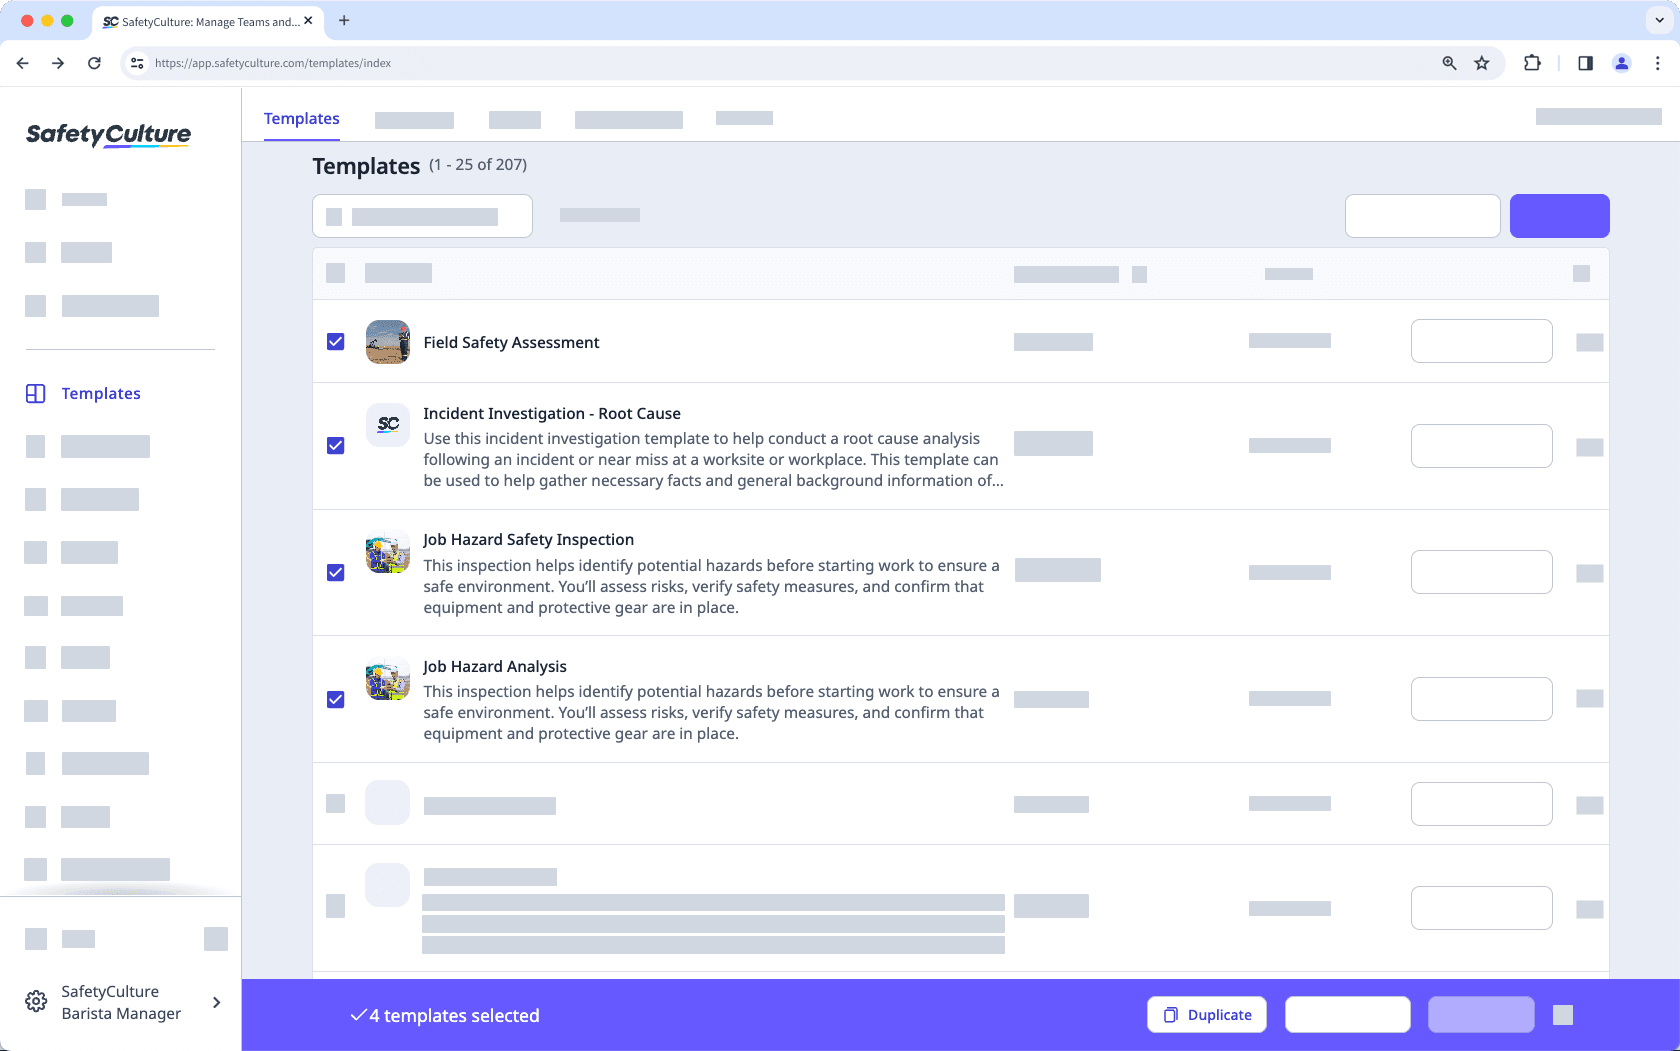Click the Duplicate button
The height and width of the screenshot is (1051, 1680).
1207,1014
